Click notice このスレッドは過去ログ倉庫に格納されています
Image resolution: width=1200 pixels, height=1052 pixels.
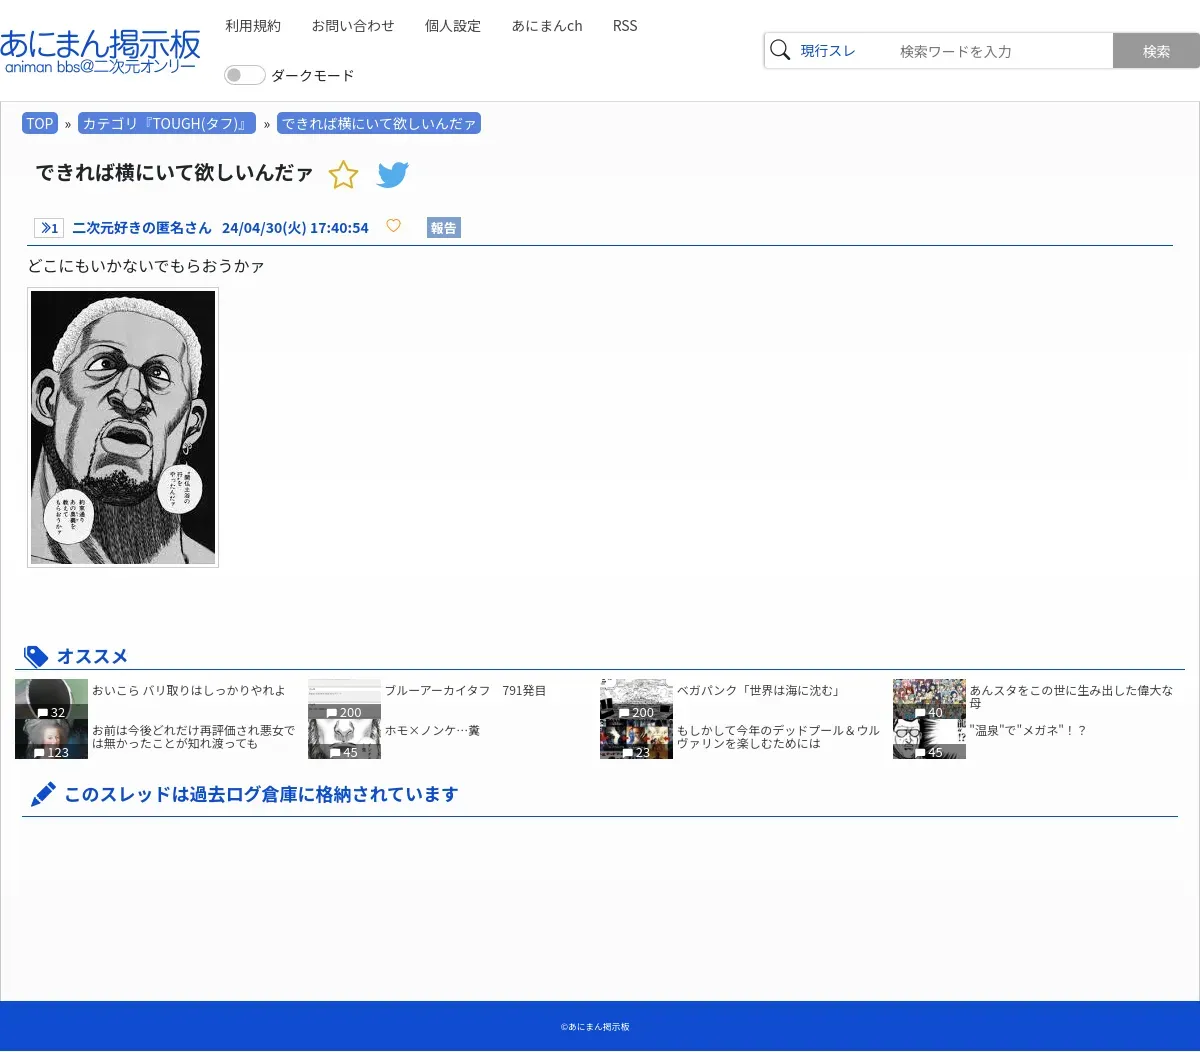click(x=261, y=794)
